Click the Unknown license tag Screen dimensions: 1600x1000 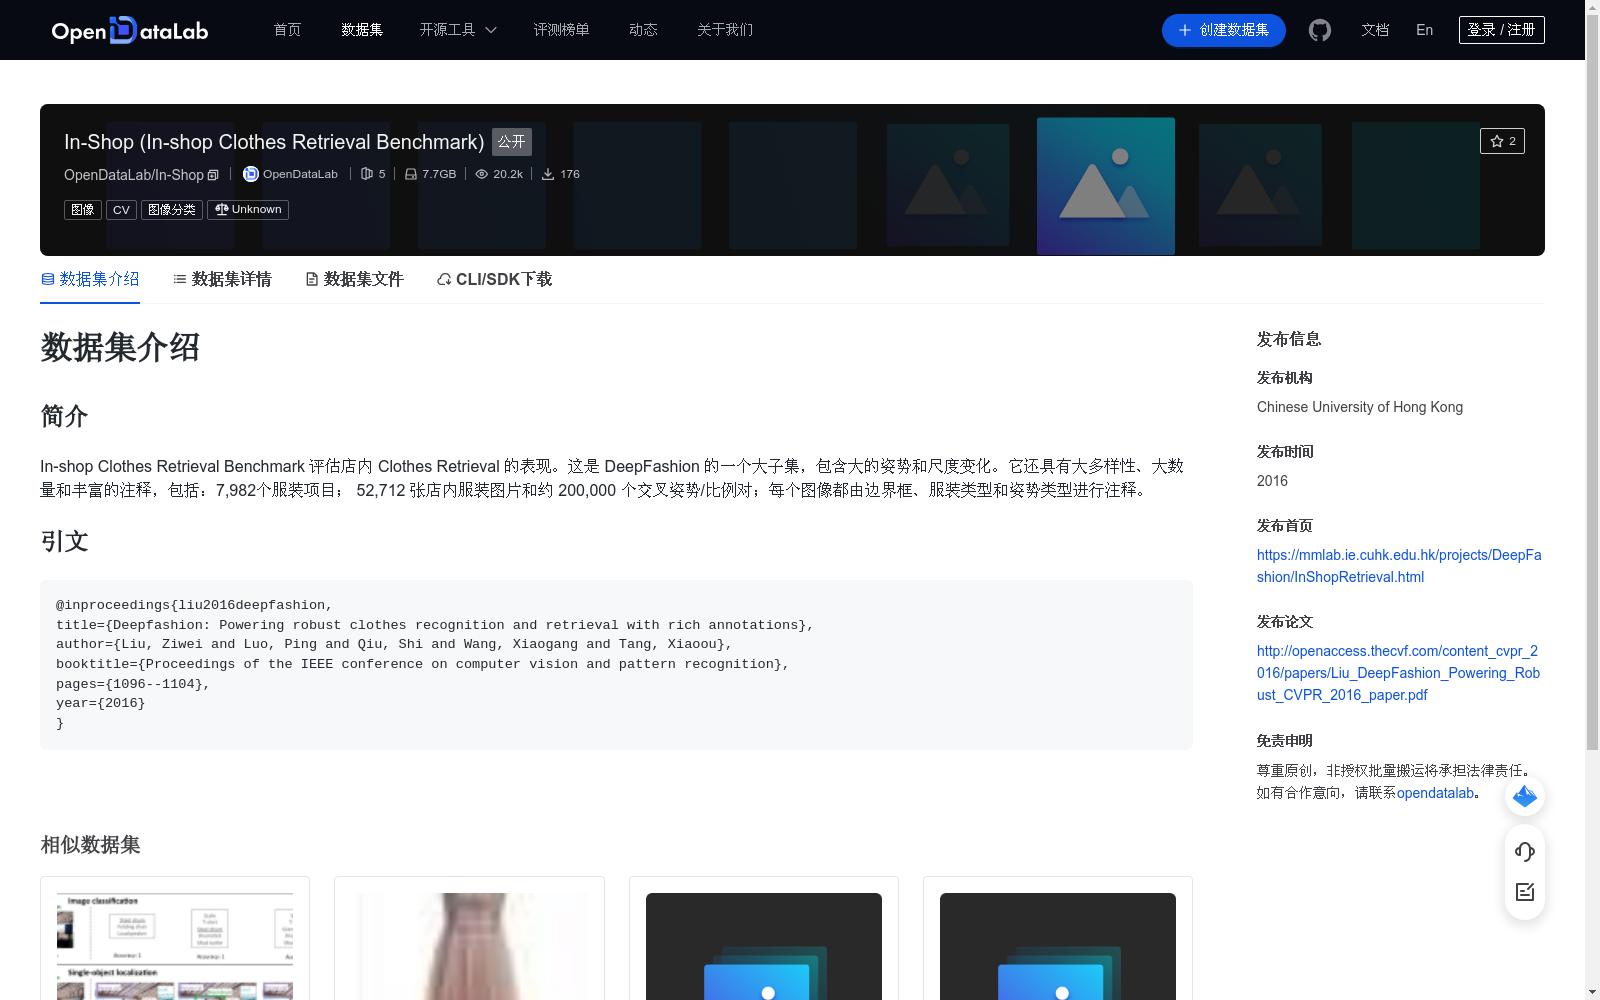248,210
